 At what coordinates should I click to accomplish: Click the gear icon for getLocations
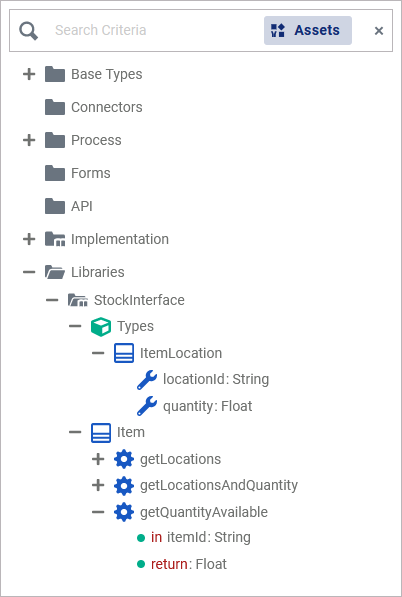coord(124,459)
